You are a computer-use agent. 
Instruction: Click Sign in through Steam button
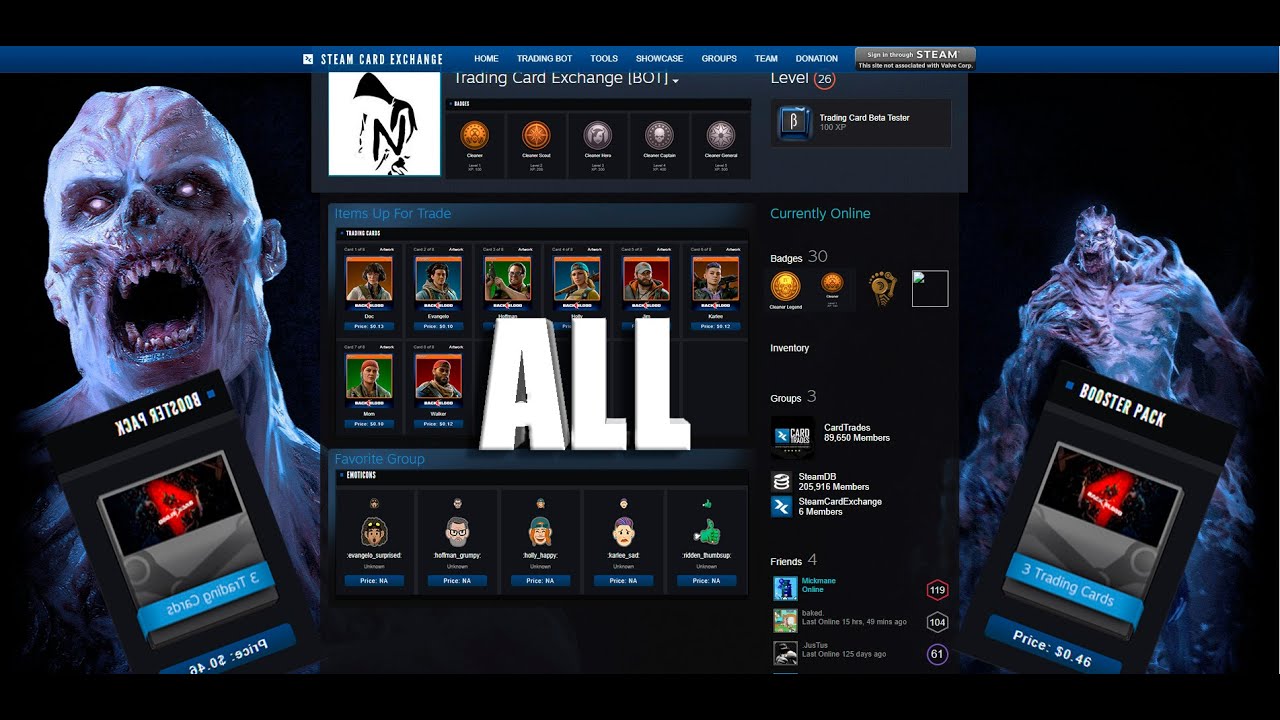915,59
